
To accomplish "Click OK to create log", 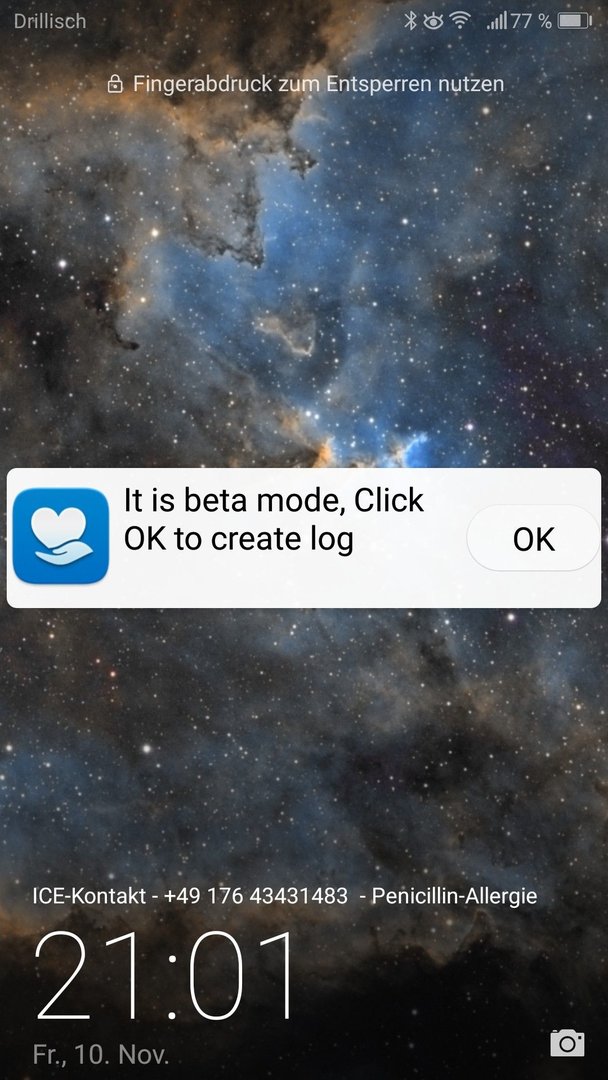I will [x=534, y=538].
